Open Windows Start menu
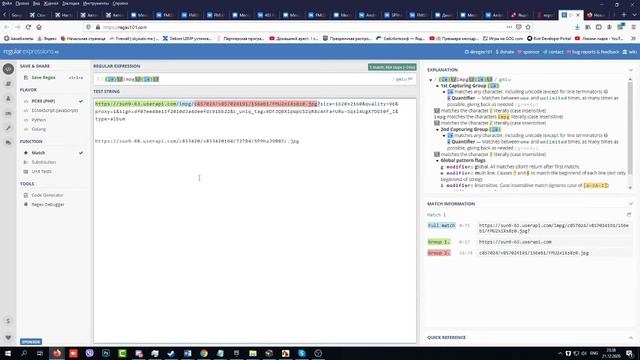 [8, 353]
